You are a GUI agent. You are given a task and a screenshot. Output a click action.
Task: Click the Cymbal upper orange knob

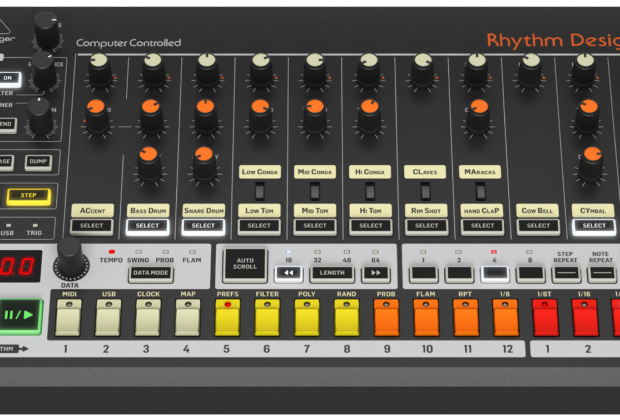588,116
